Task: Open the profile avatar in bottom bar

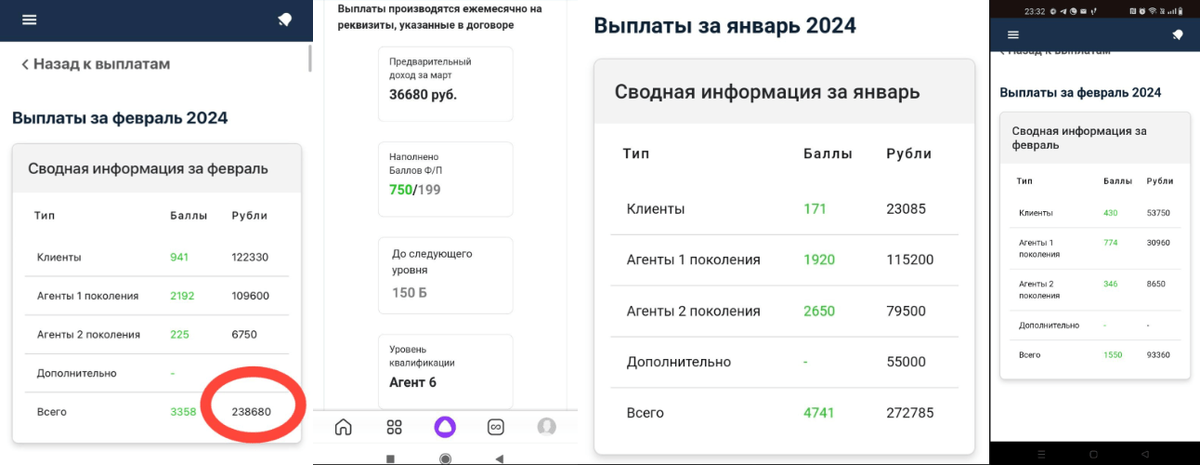Action: coord(546,427)
